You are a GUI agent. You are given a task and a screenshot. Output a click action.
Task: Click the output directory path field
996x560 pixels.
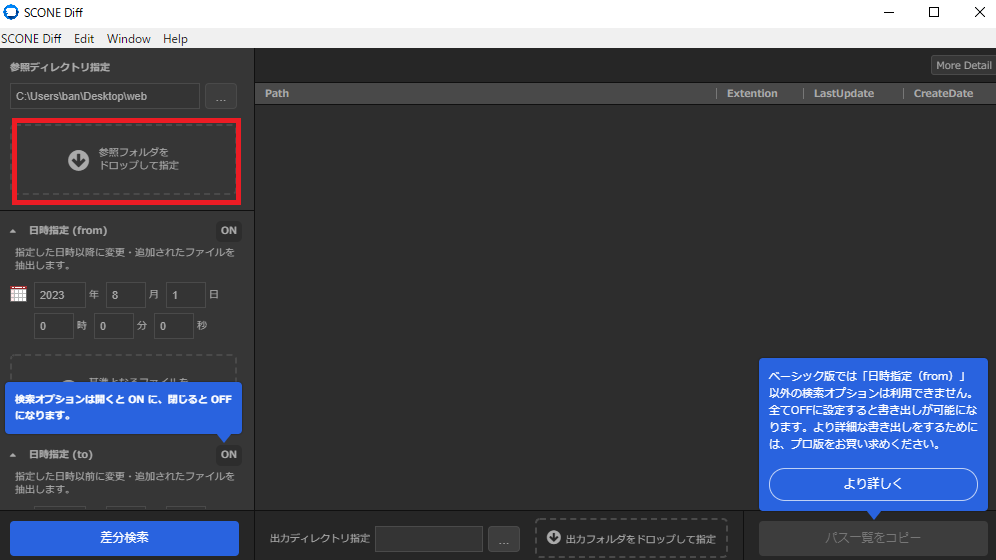coord(429,538)
